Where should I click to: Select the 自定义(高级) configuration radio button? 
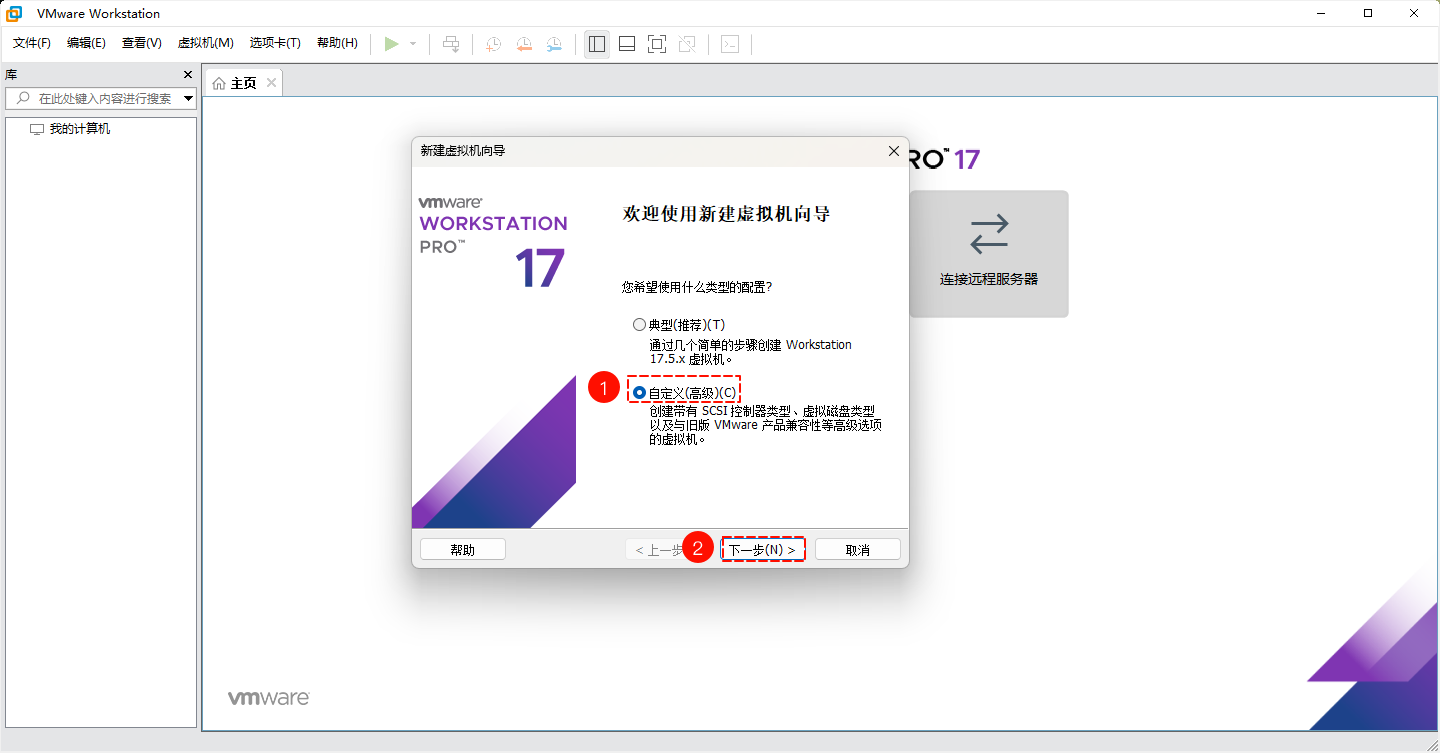pyautogui.click(x=639, y=392)
